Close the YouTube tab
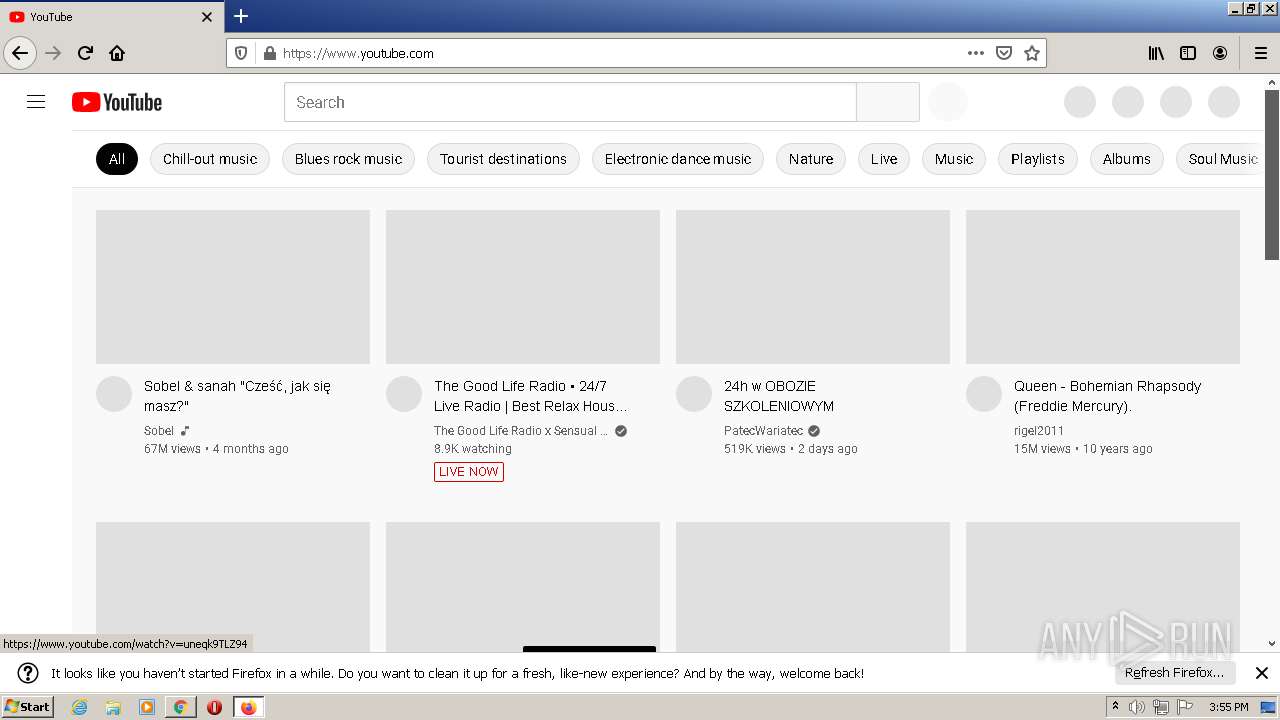1280x720 pixels. point(207,17)
